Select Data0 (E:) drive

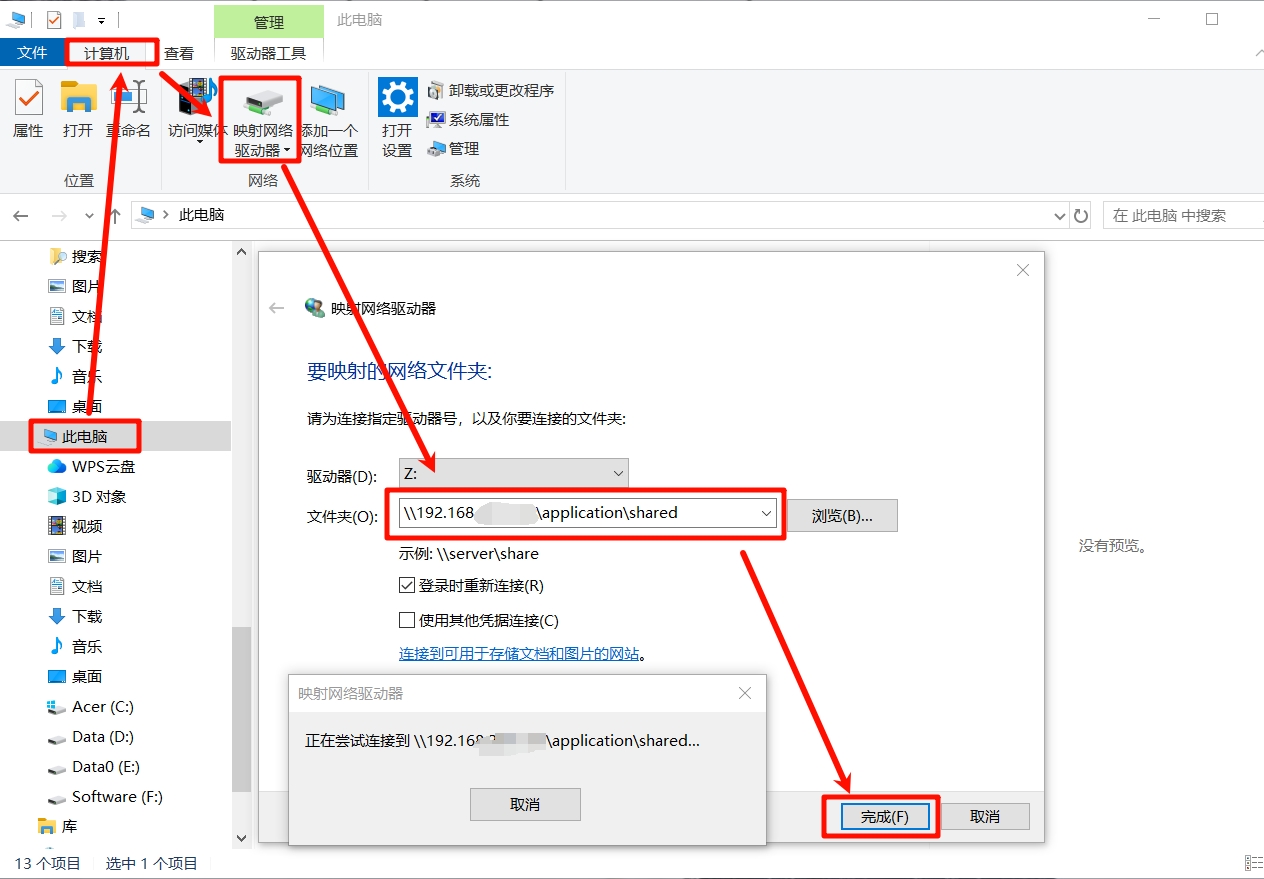pyautogui.click(x=93, y=766)
